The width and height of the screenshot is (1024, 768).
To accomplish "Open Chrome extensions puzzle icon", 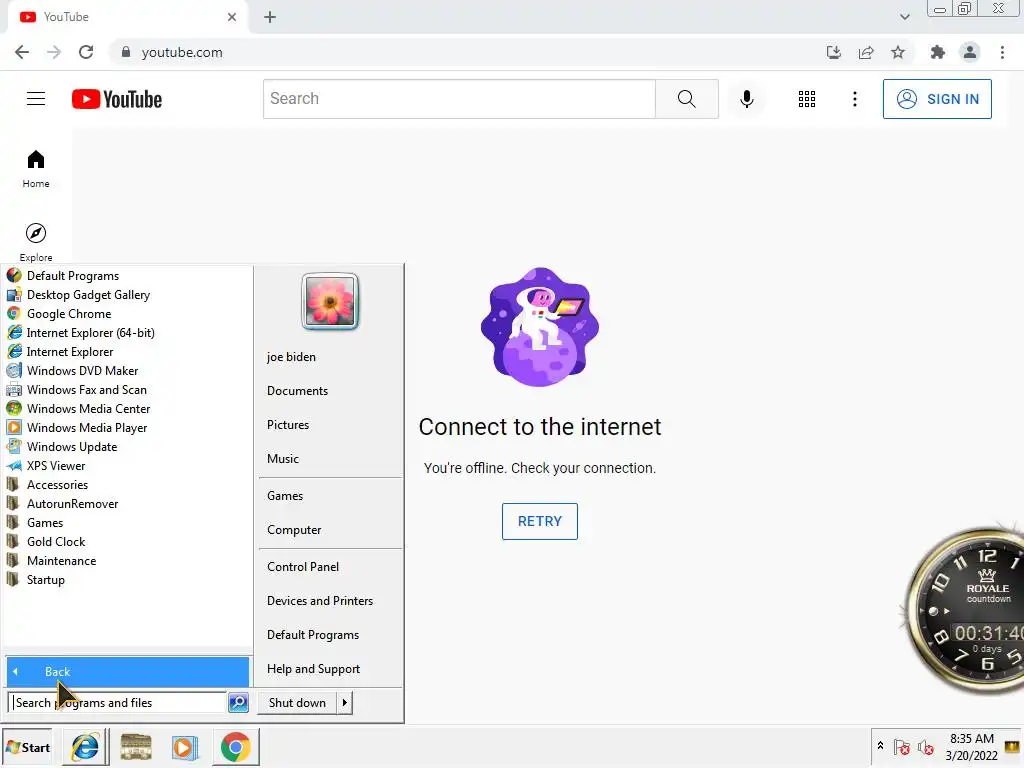I will pyautogui.click(x=938, y=52).
